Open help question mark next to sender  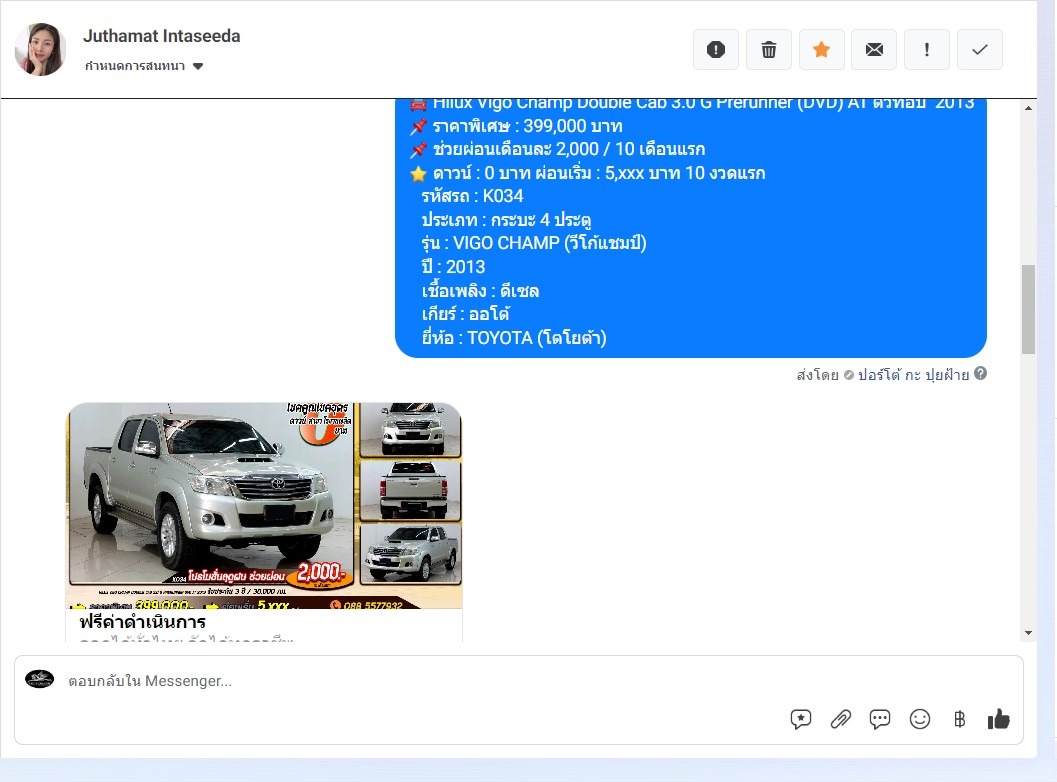tap(980, 373)
